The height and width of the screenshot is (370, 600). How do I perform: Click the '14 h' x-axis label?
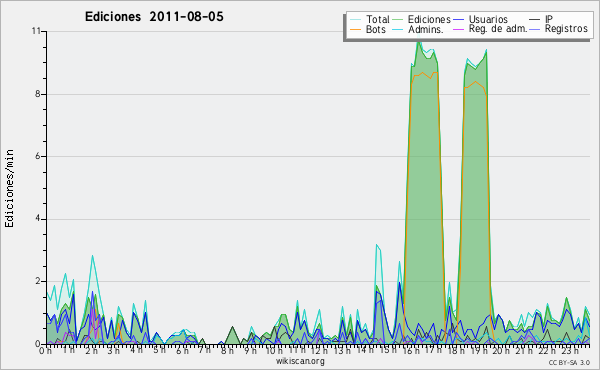coord(364,350)
